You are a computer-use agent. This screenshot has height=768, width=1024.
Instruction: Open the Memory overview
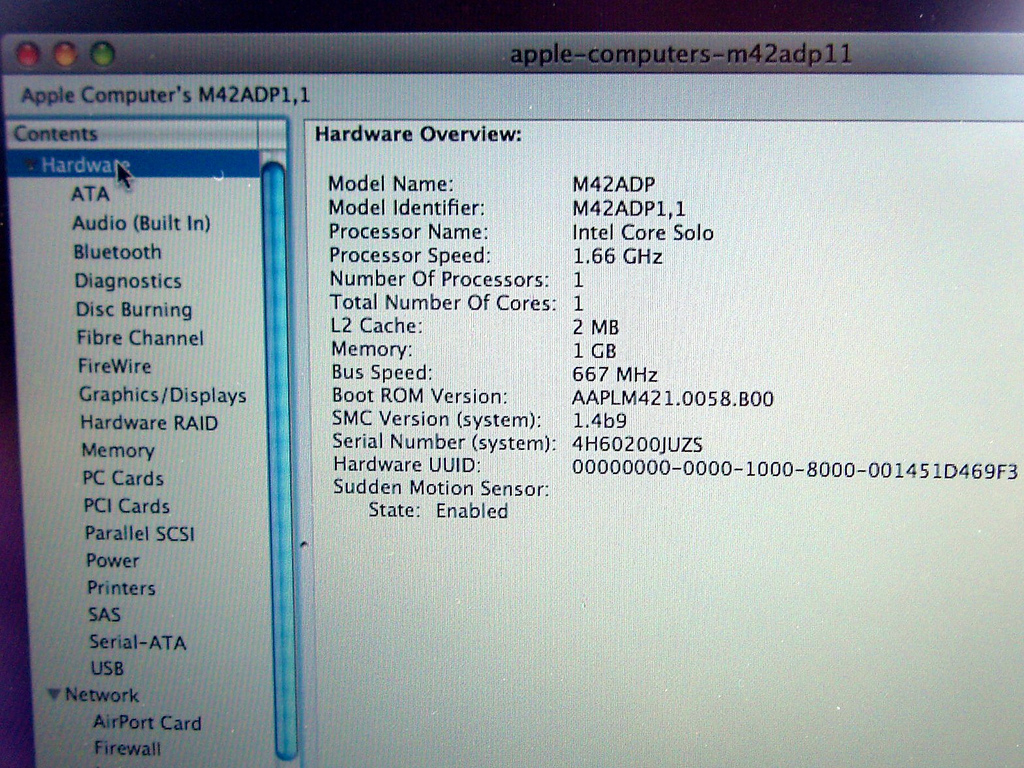(x=118, y=451)
